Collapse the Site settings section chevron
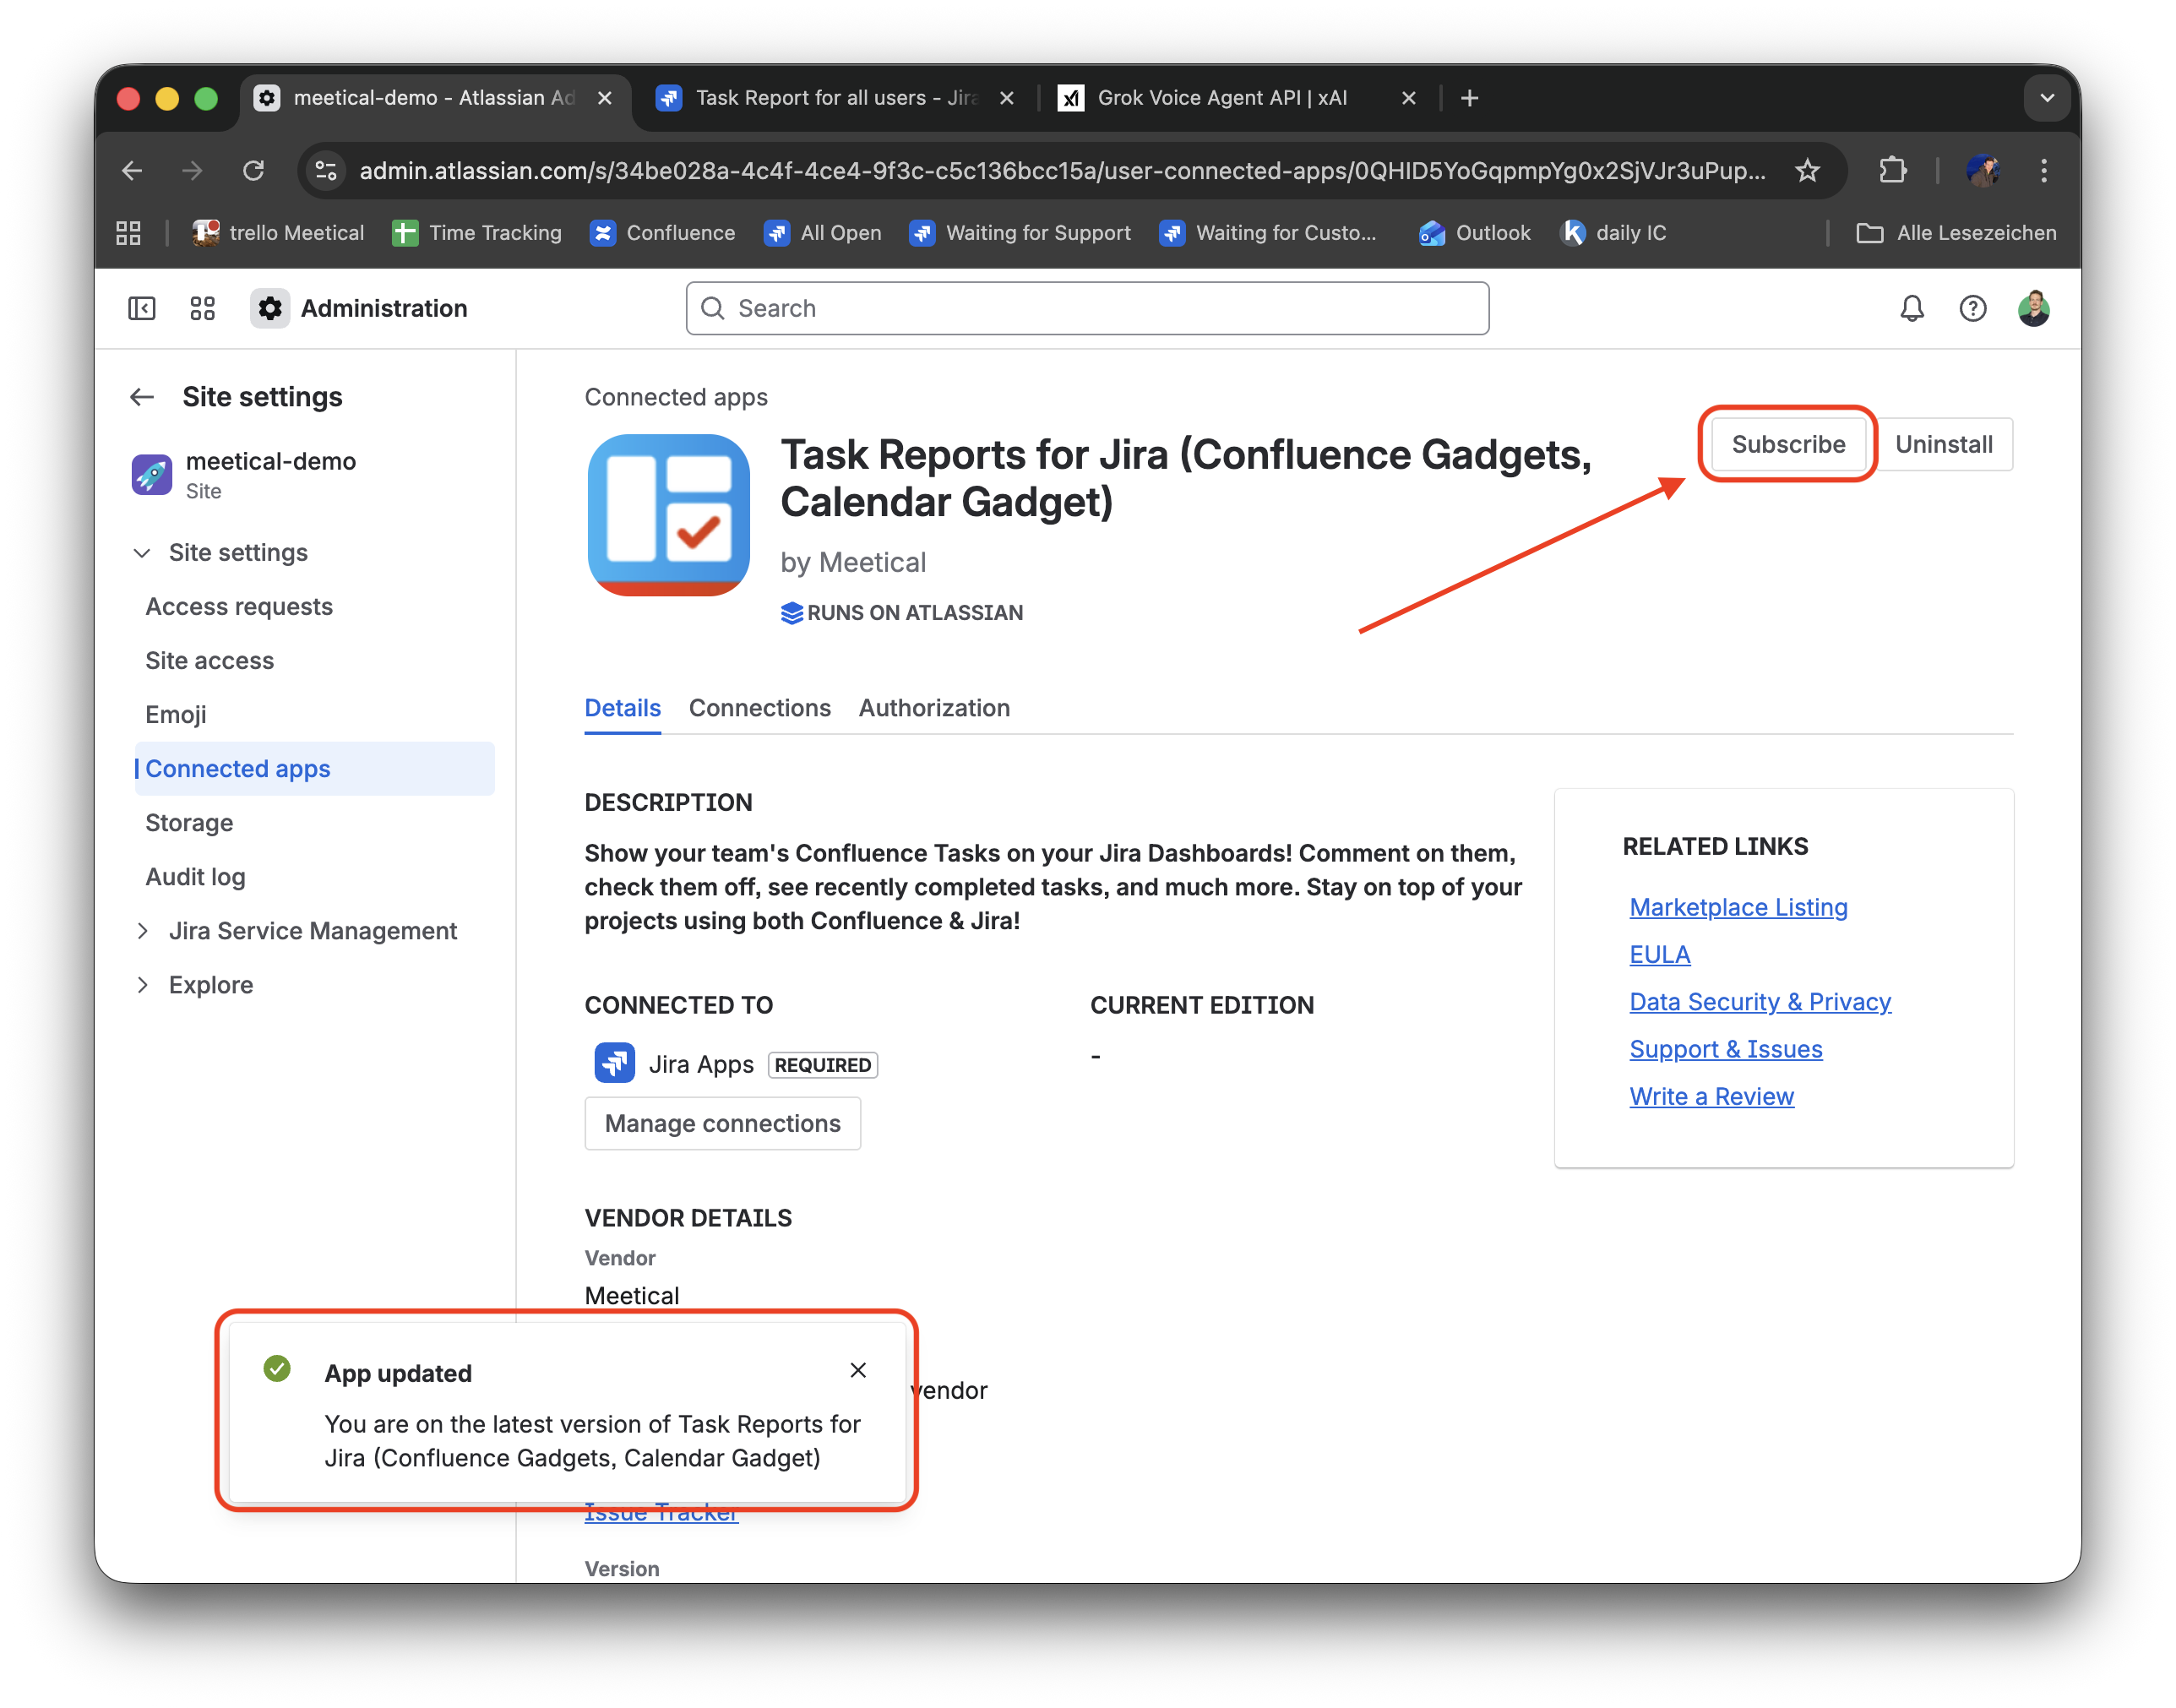 coord(142,553)
